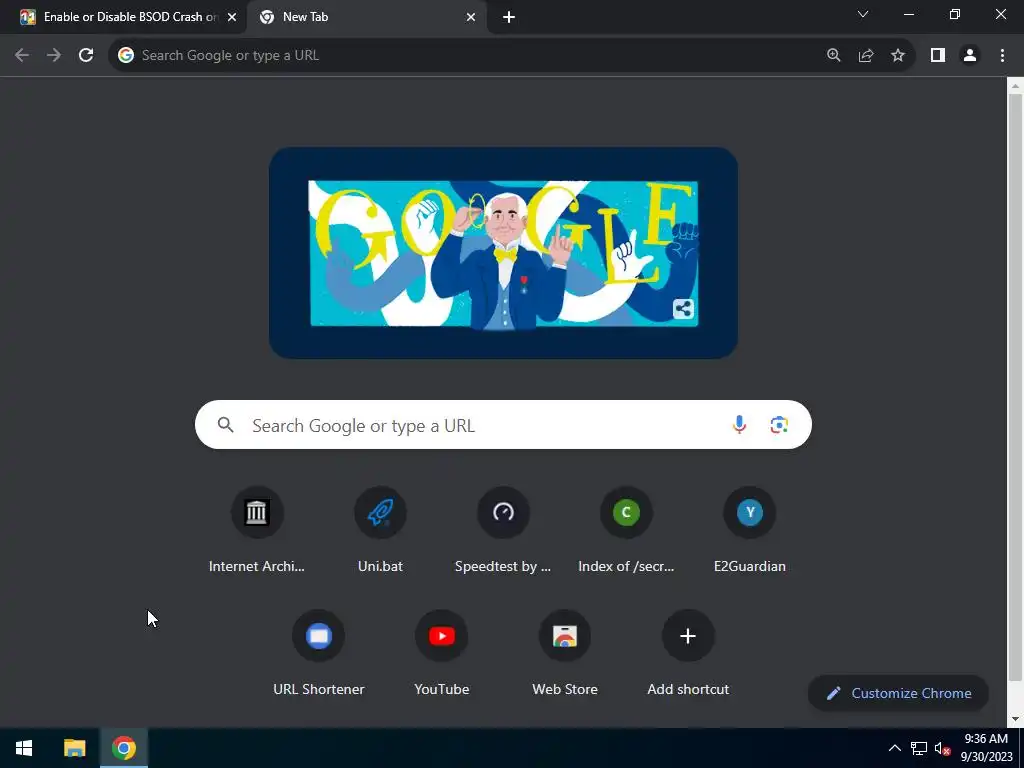
Task: Click the Google doodle image
Action: 503,253
